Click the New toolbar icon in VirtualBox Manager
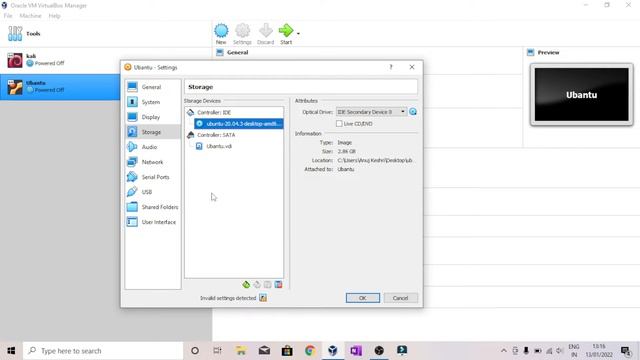This screenshot has height=360, width=640. click(221, 34)
